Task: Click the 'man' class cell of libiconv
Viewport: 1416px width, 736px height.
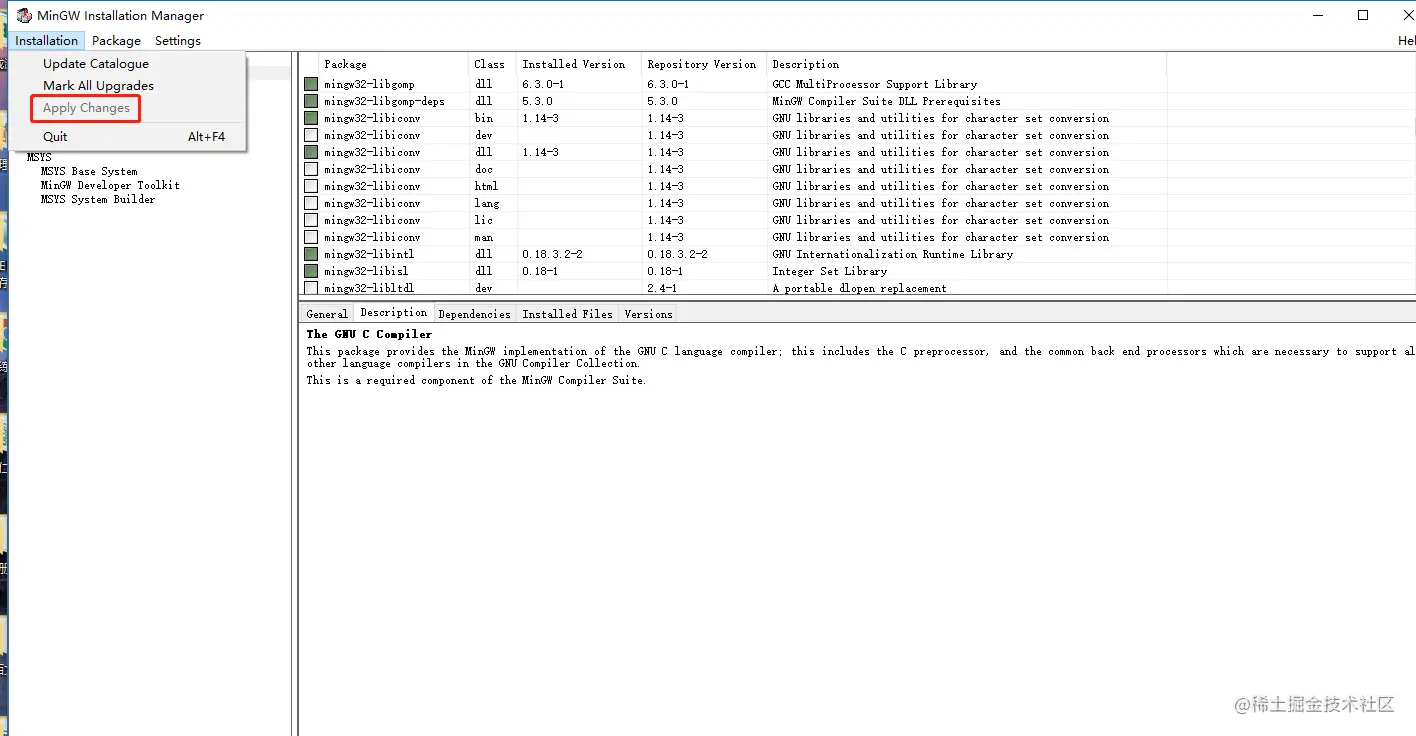Action: pyautogui.click(x=484, y=237)
